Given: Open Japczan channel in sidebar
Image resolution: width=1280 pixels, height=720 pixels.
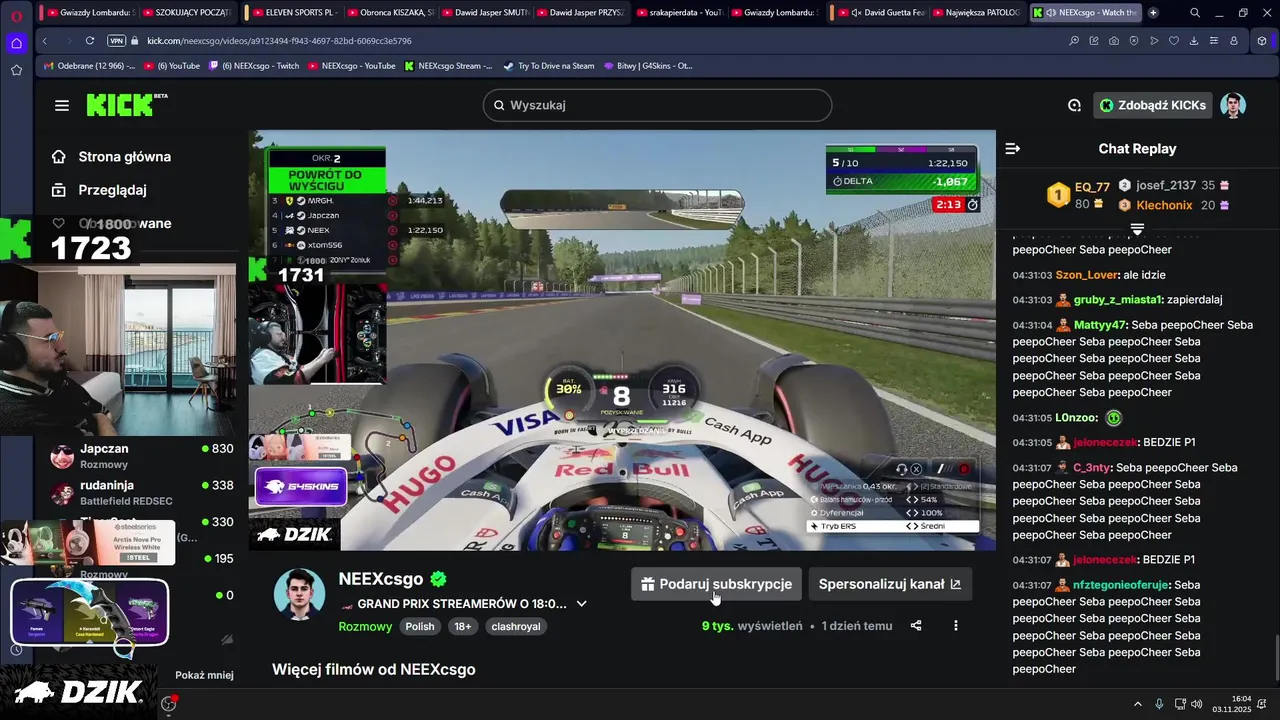Looking at the screenshot, I should (x=141, y=456).
